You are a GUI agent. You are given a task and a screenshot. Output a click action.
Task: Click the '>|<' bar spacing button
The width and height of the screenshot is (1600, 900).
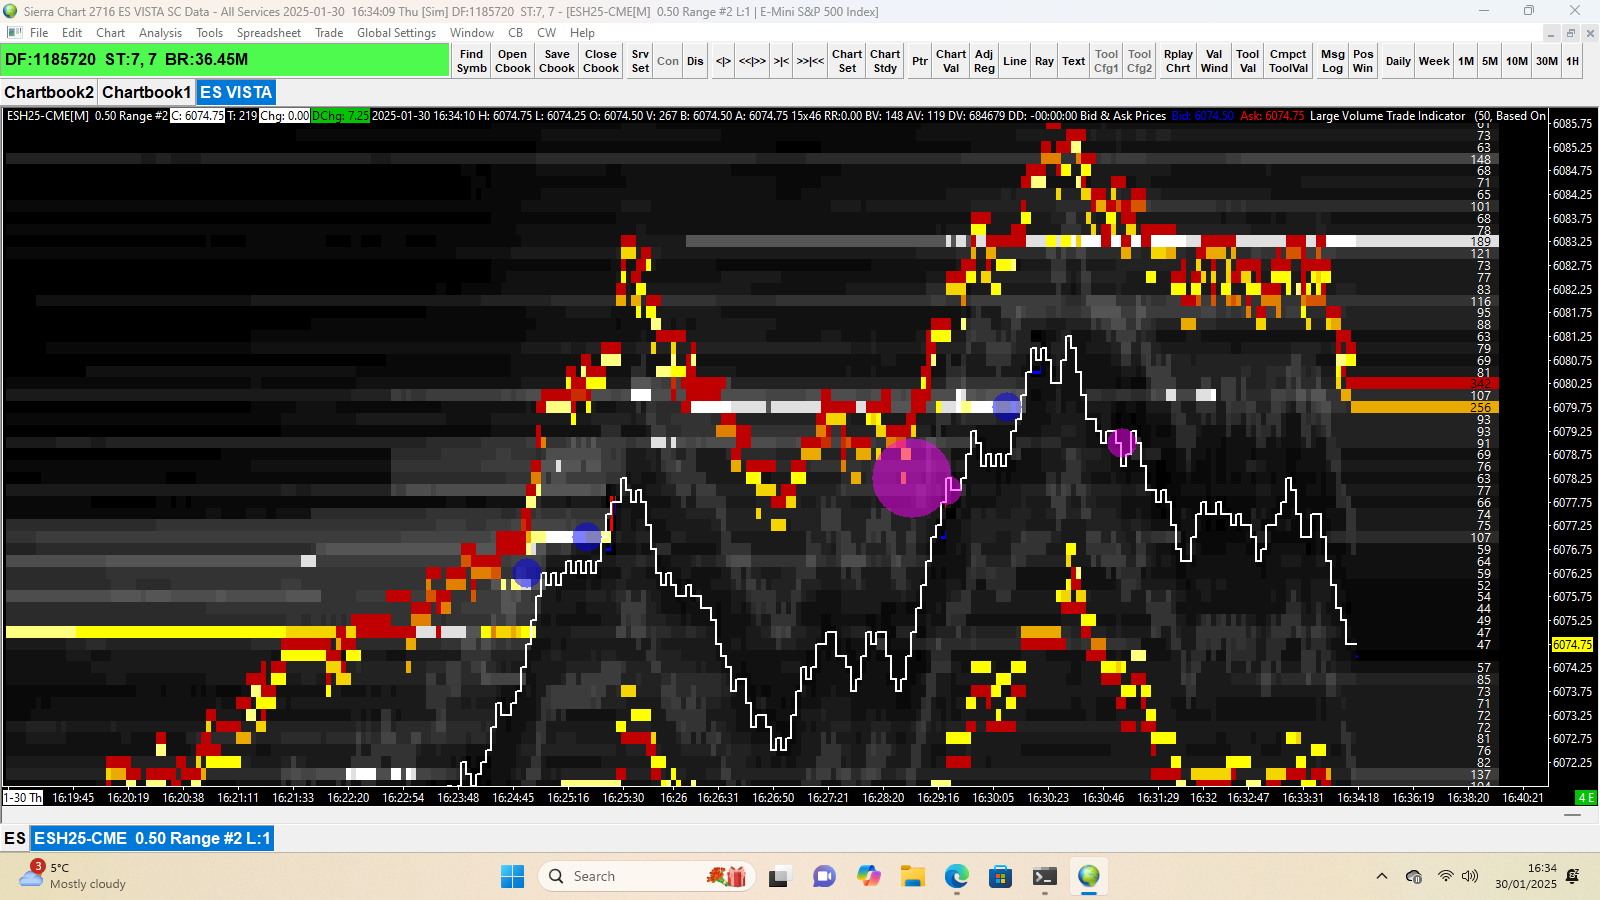(781, 61)
